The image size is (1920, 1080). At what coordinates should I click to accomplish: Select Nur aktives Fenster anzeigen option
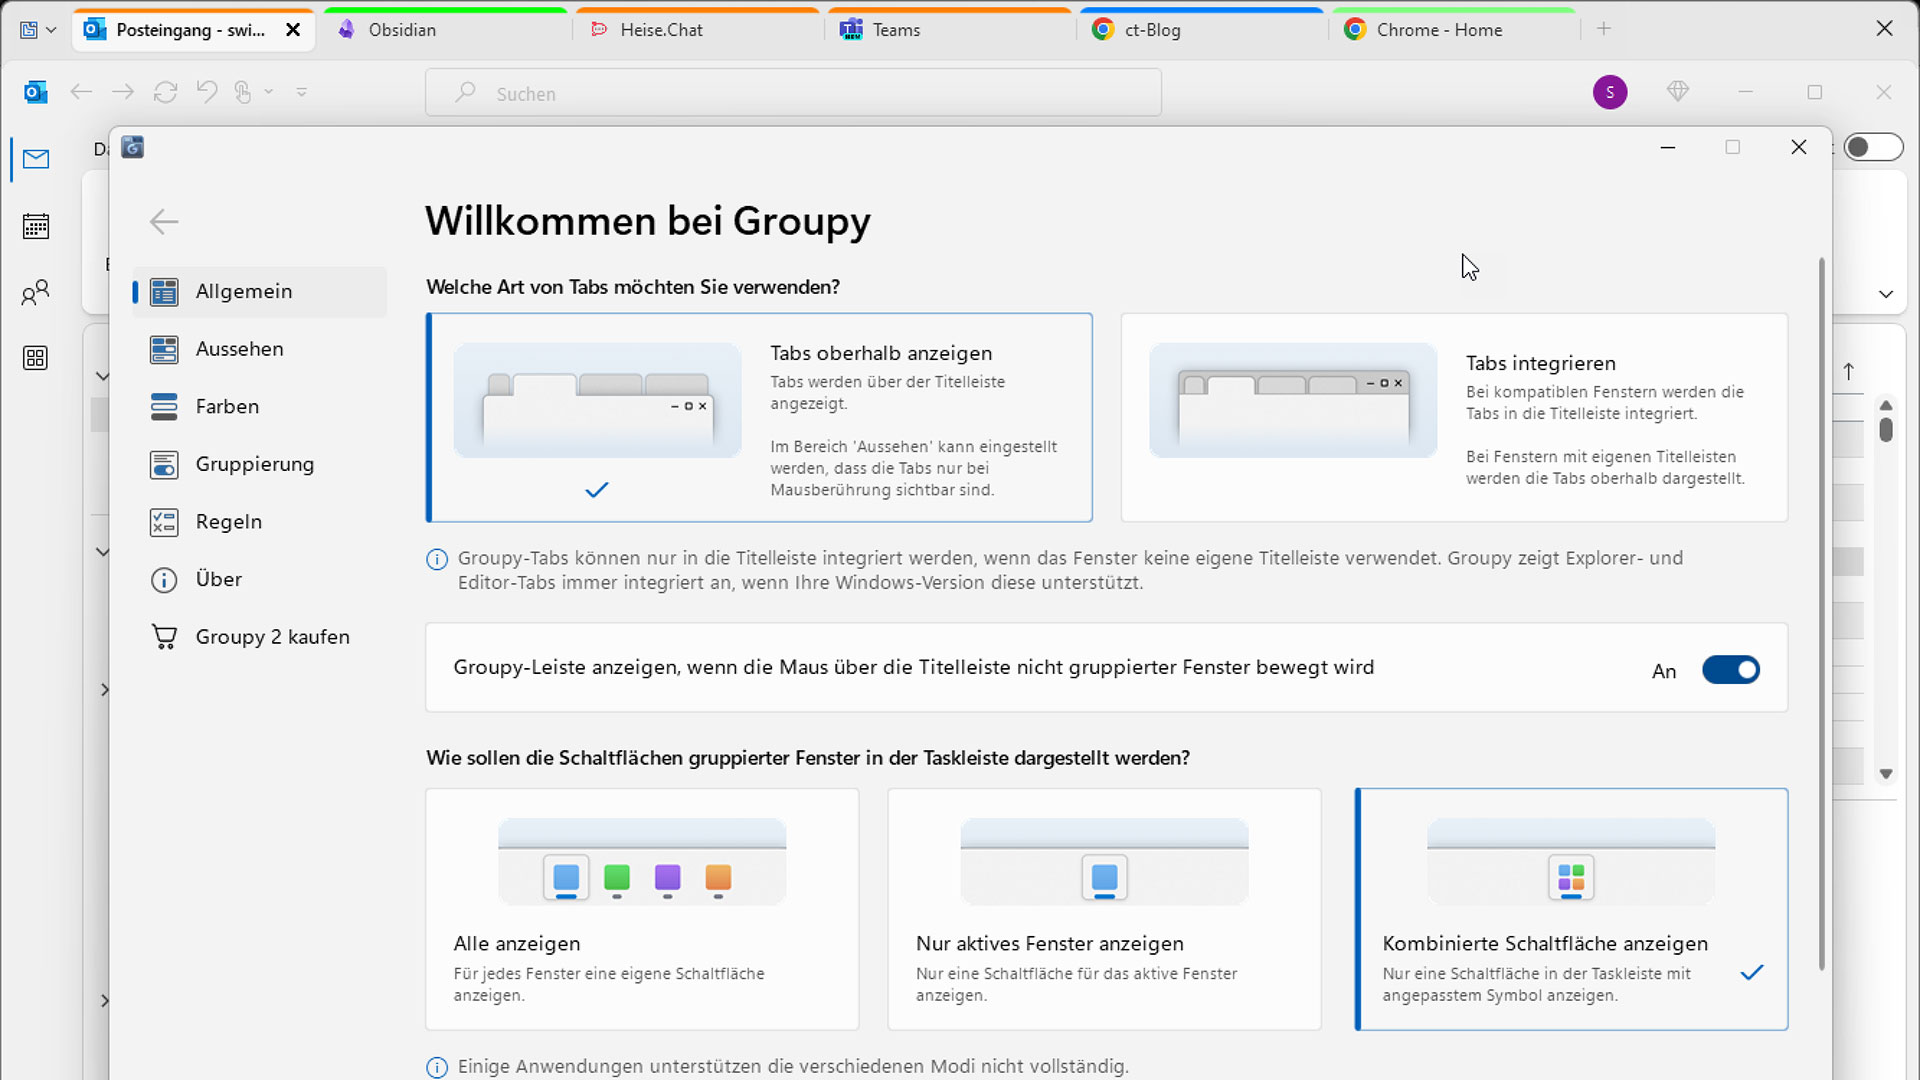[1103, 908]
